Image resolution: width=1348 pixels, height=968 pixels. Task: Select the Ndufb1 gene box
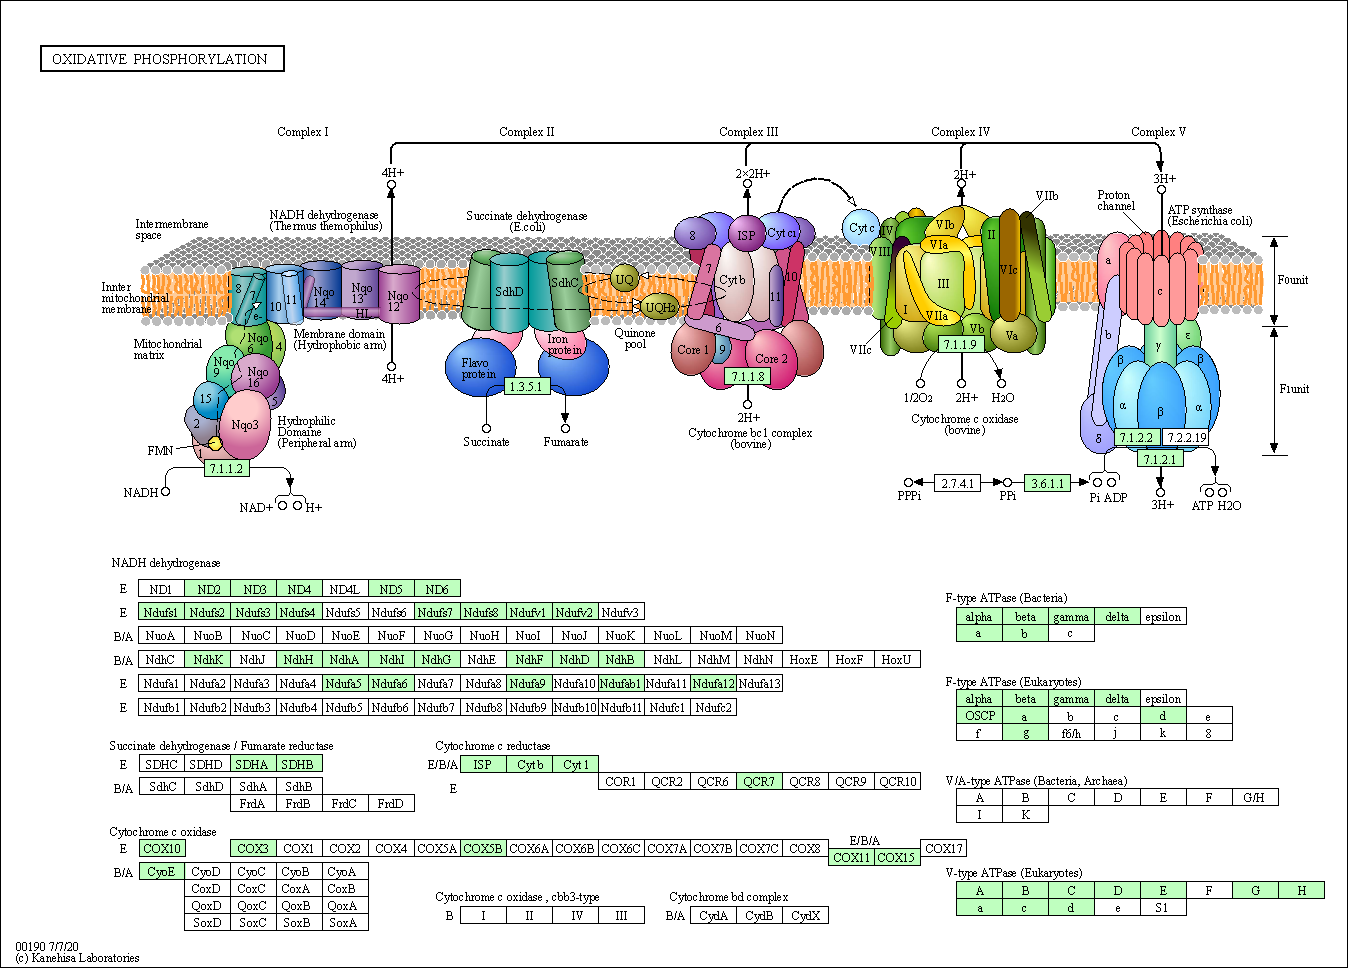tap(161, 707)
